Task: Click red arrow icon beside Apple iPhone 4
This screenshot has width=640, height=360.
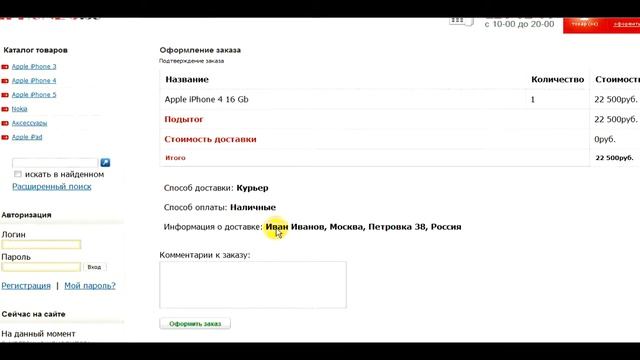Action: tap(5, 81)
